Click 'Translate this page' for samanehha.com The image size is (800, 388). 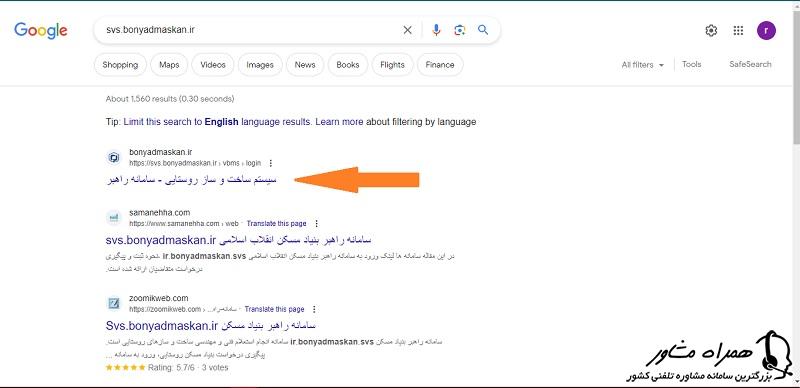point(277,224)
